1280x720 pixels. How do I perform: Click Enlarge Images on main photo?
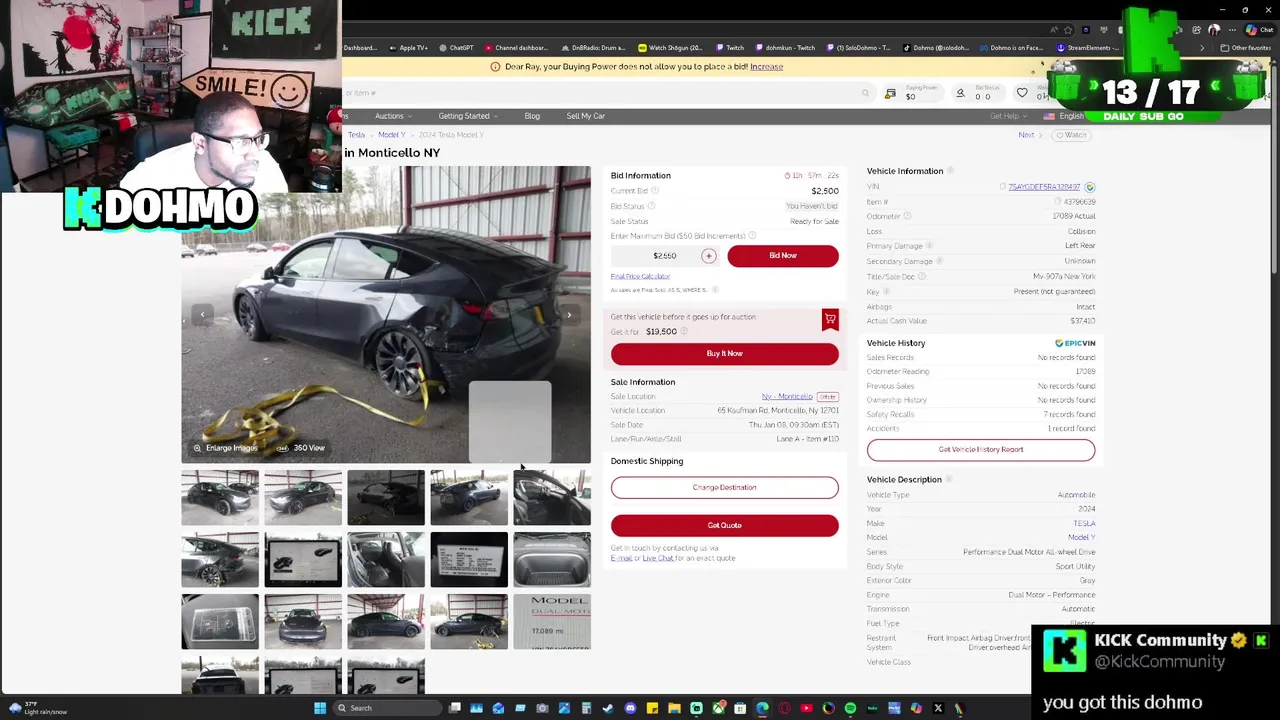pyautogui.click(x=226, y=448)
